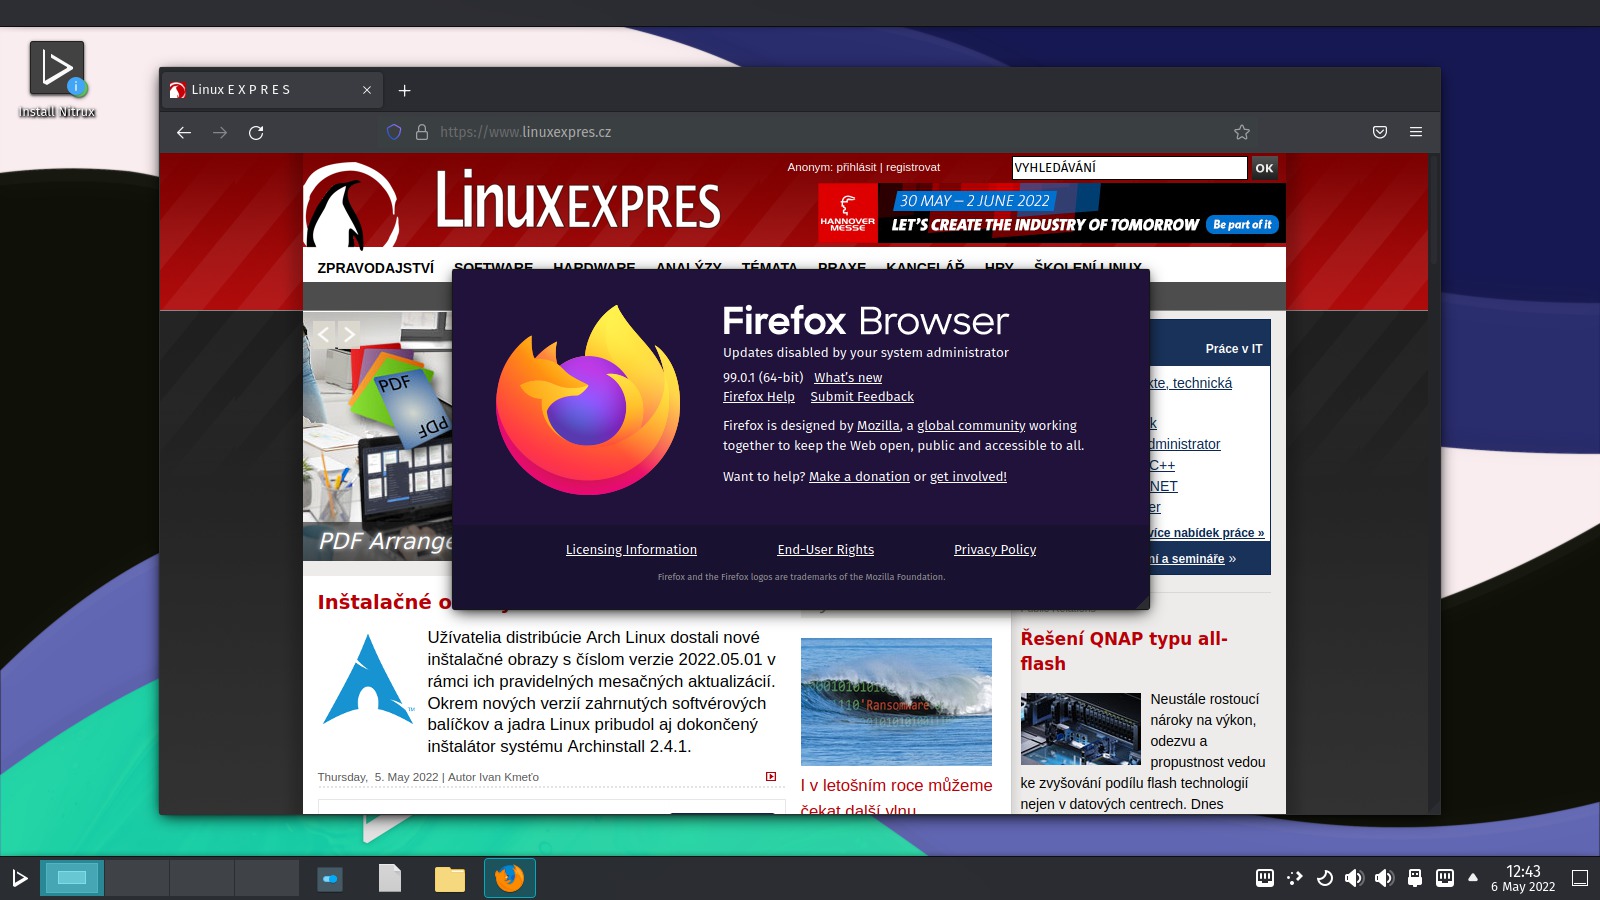Screen dimensions: 1600x900
Task: Open the registrovat link
Action: [x=913, y=167]
